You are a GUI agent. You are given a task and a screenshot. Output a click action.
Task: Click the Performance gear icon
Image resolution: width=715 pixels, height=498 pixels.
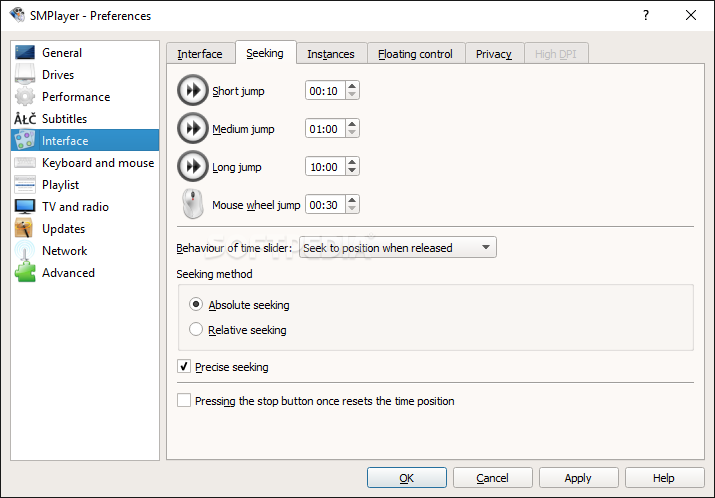(25, 96)
